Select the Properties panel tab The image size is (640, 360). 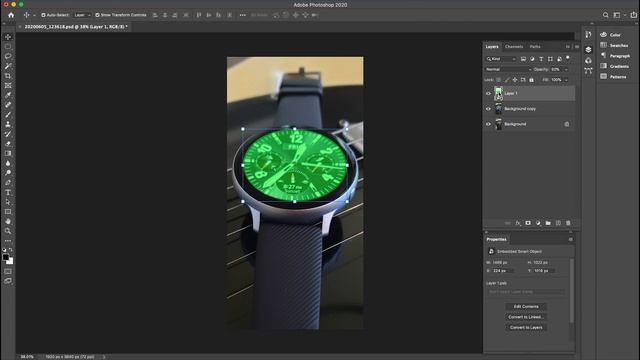(x=497, y=240)
